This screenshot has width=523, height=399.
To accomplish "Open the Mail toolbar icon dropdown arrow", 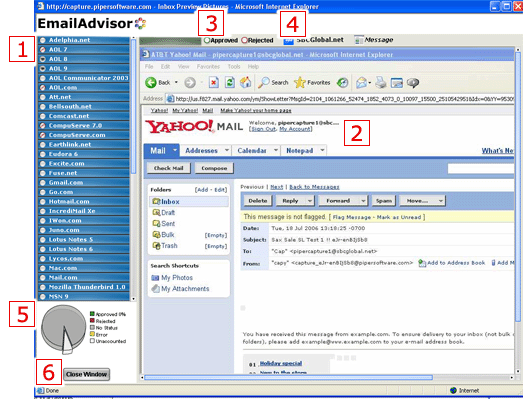I will (370, 82).
